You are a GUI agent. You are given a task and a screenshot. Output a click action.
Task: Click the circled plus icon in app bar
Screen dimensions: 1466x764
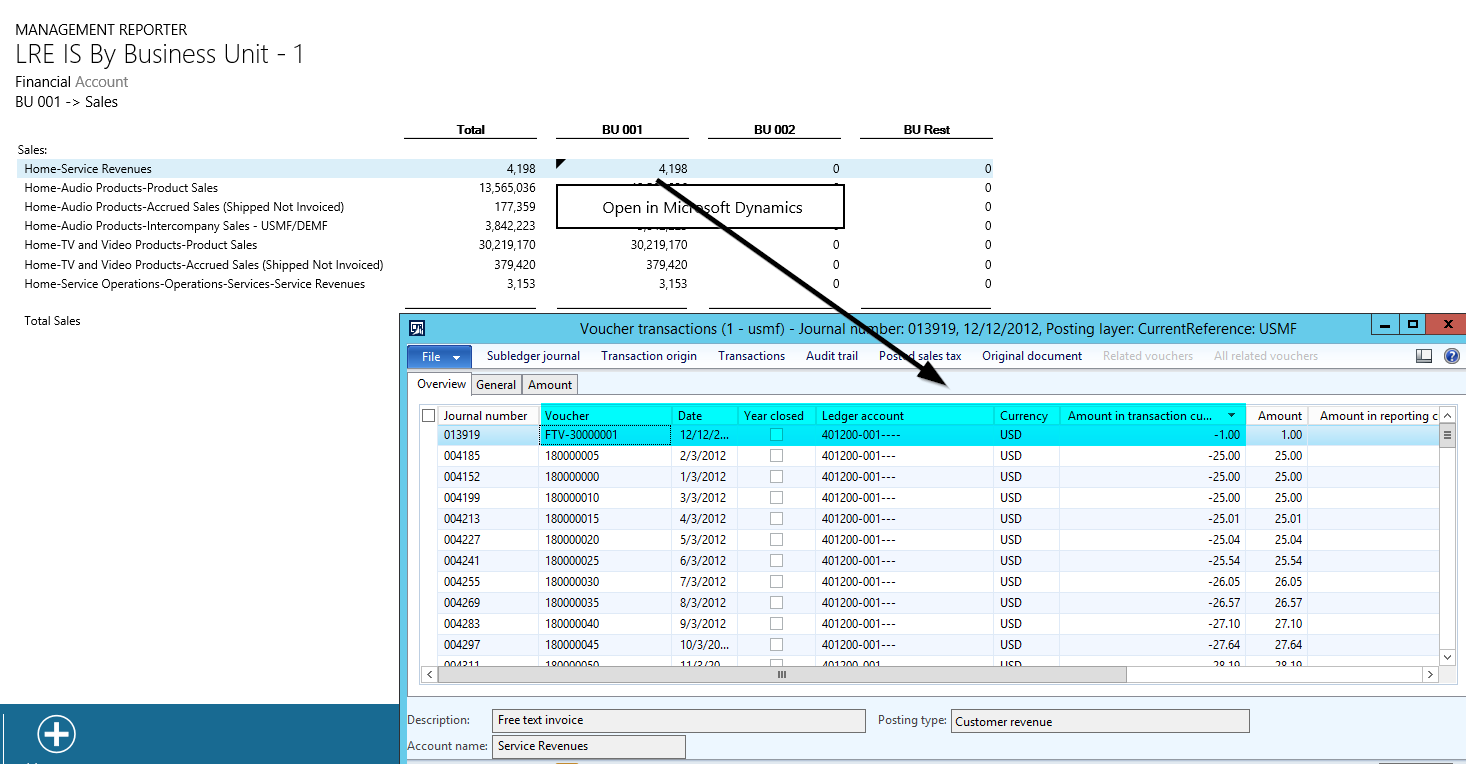pos(56,734)
